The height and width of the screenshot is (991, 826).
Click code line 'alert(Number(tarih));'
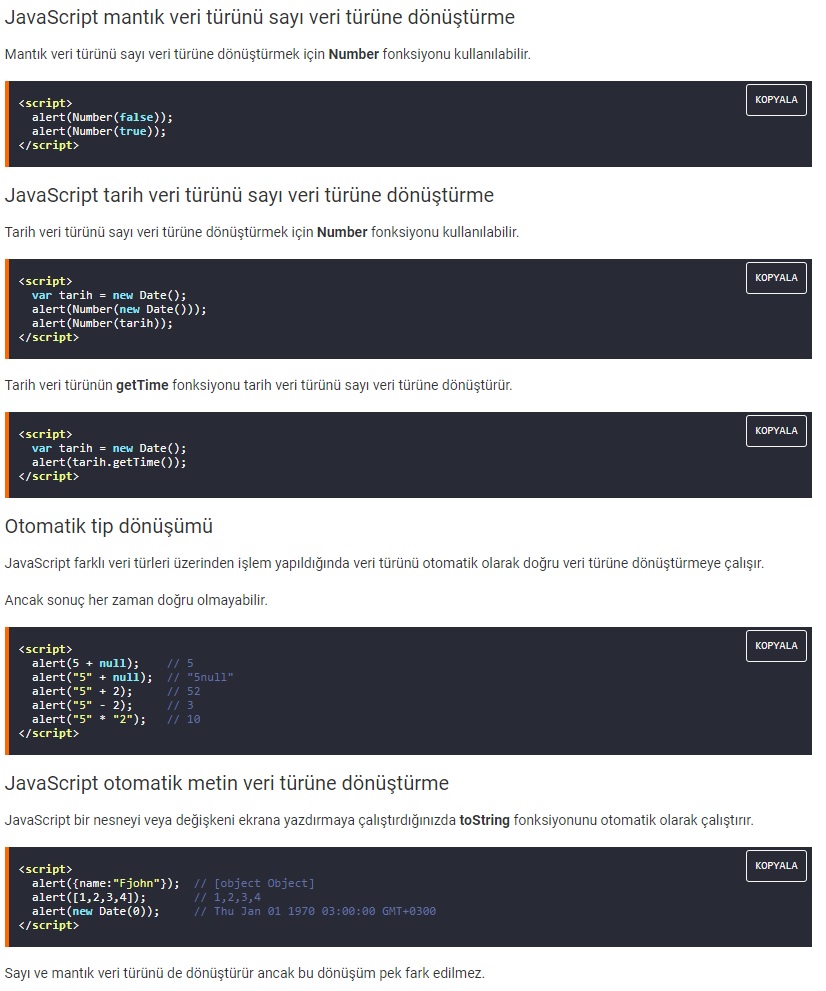pyautogui.click(x=102, y=324)
